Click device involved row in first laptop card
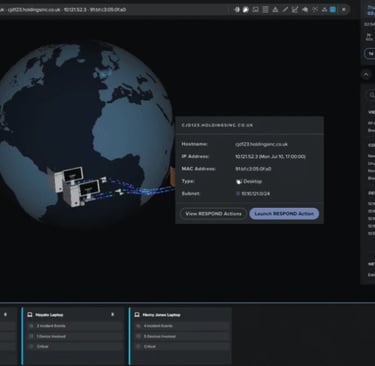The width and height of the screenshot is (375, 366). point(75,336)
